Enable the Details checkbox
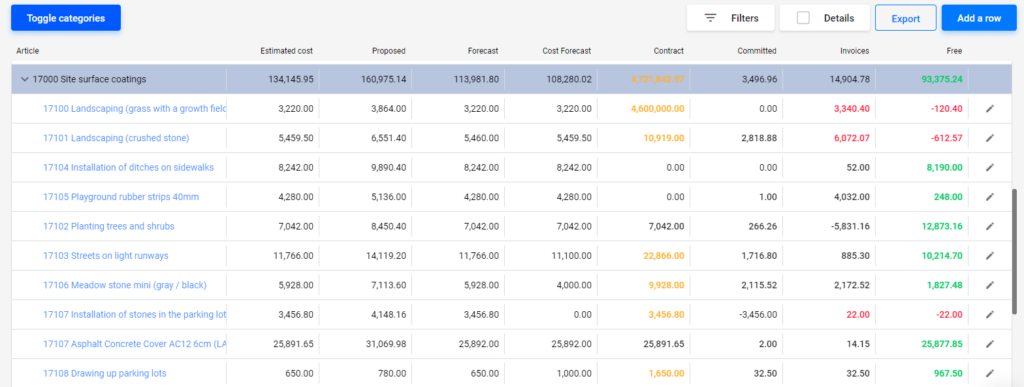Image resolution: width=1024 pixels, height=387 pixels. 803,18
